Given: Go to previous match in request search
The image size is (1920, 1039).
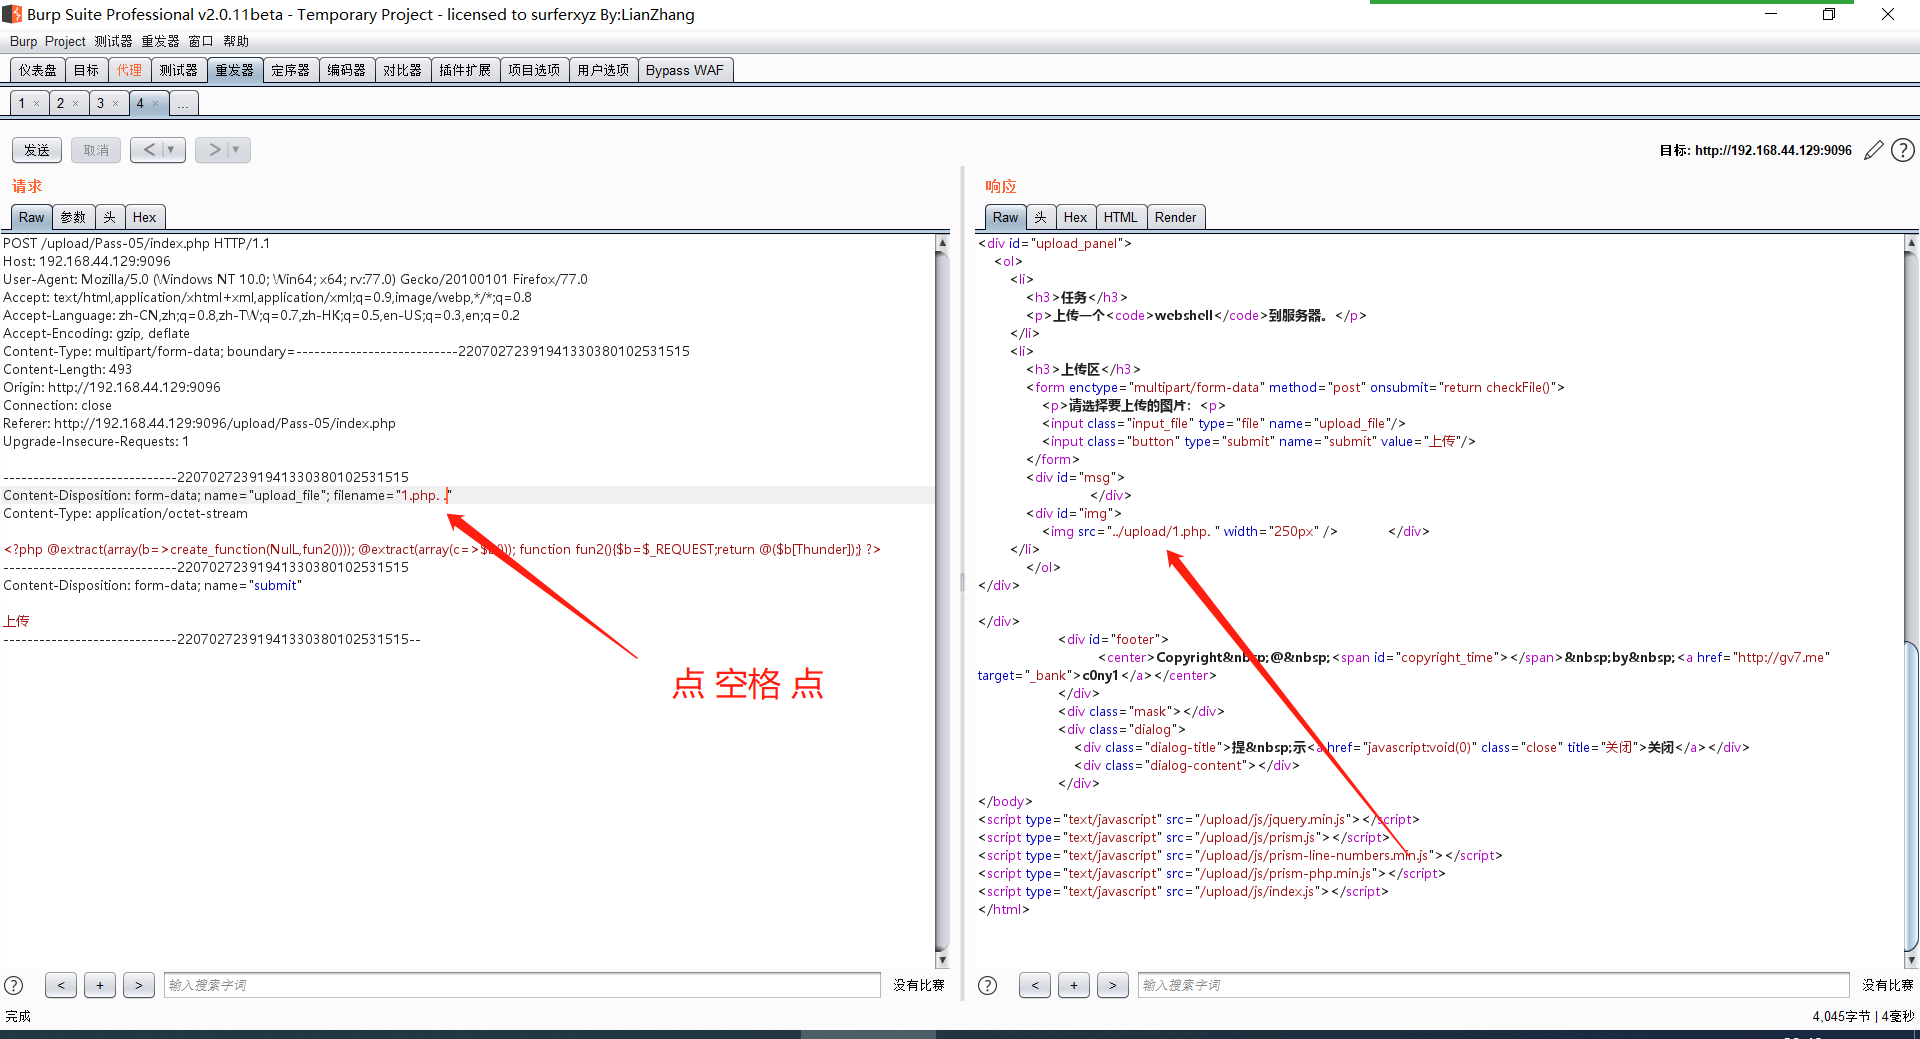Looking at the screenshot, I should coord(61,985).
